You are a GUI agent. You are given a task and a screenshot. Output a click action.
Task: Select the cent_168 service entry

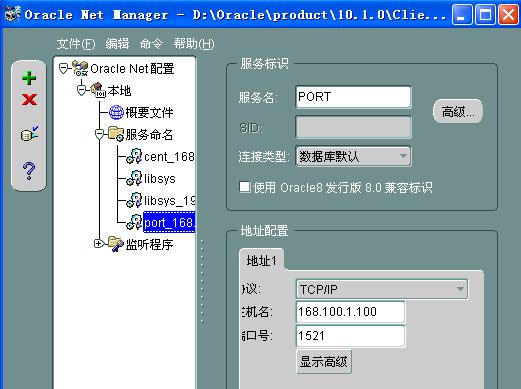click(169, 157)
